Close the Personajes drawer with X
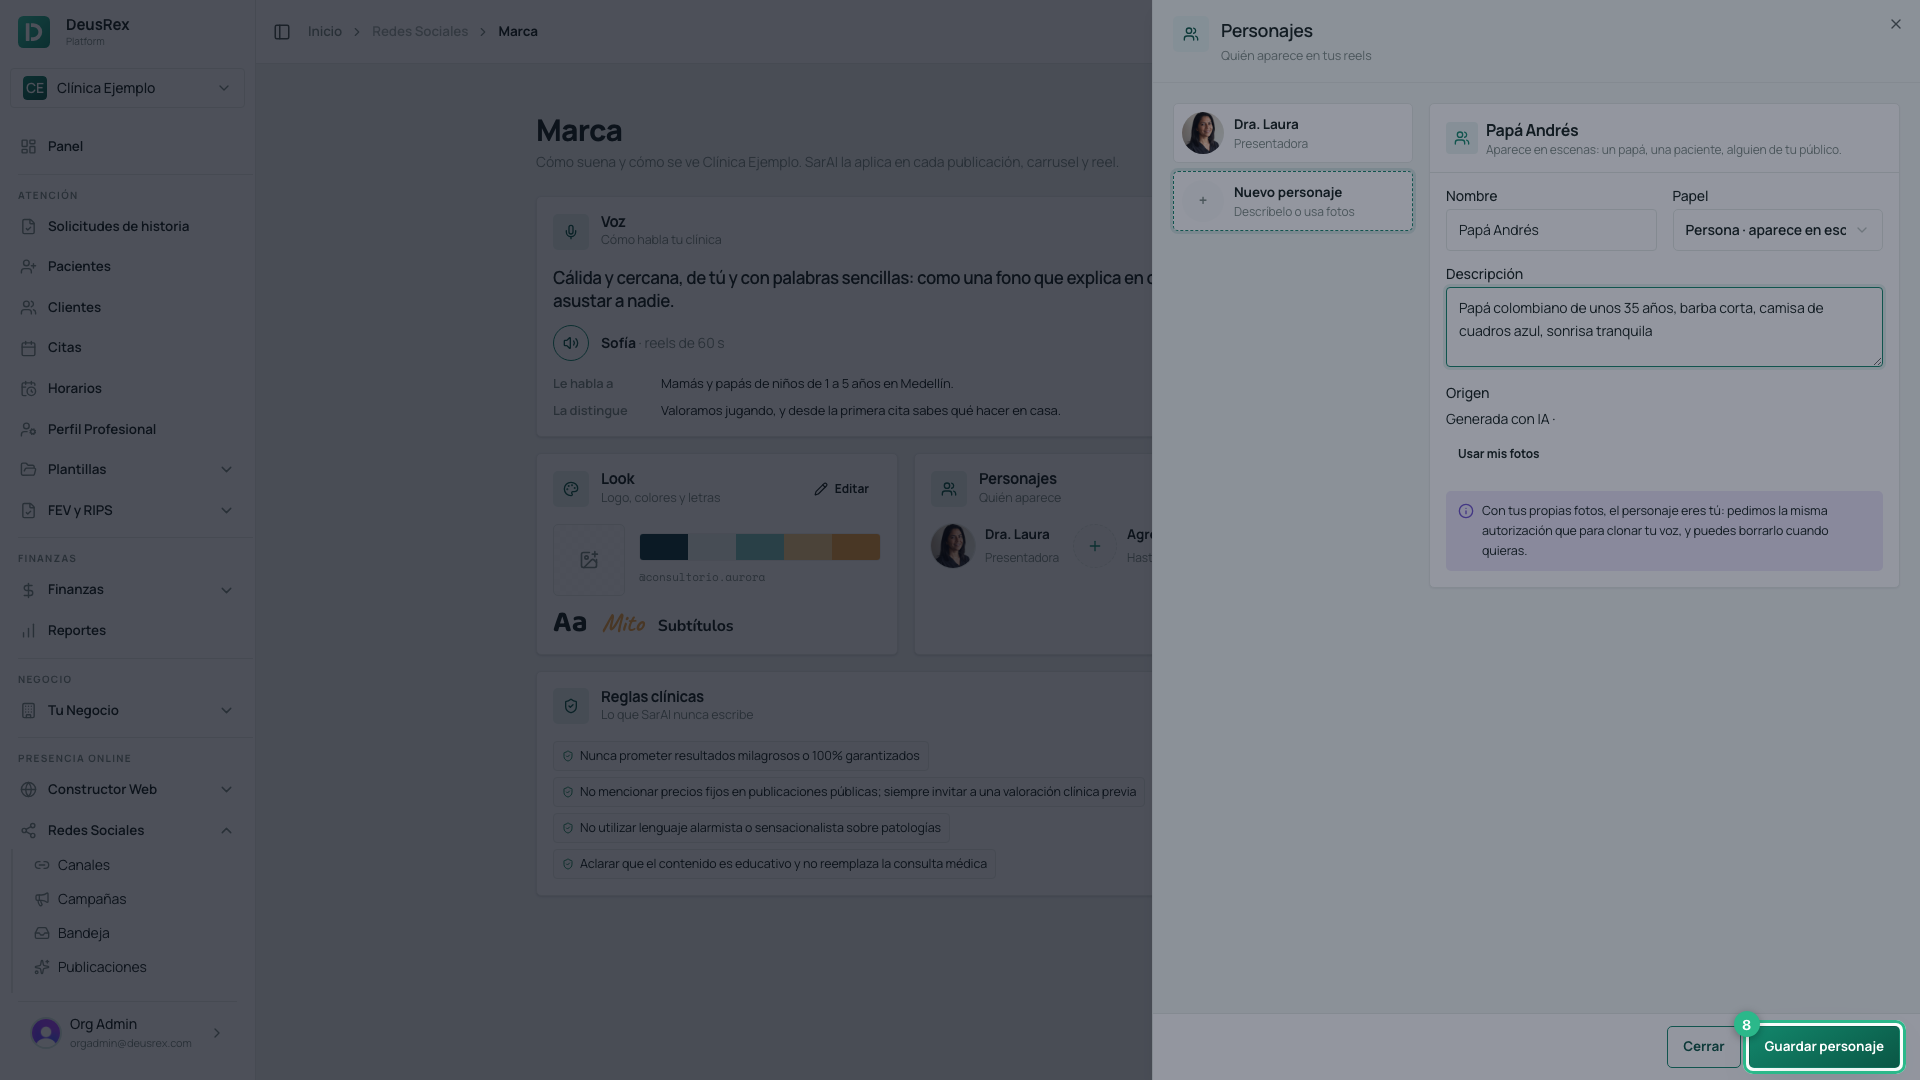 click(x=1895, y=24)
